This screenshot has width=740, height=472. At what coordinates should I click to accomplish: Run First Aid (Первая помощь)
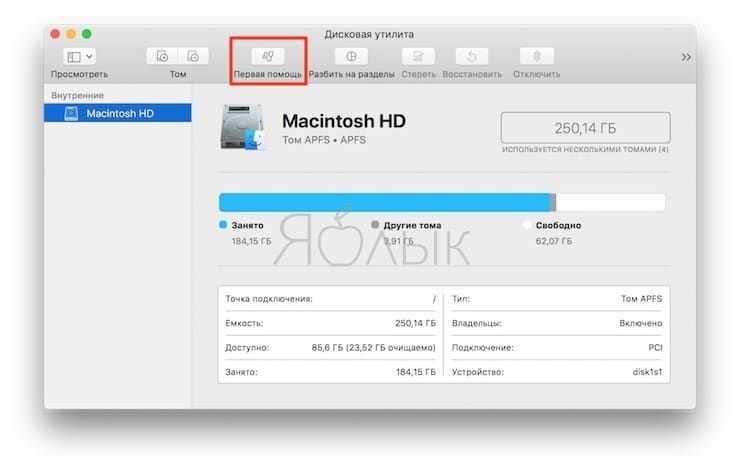pyautogui.click(x=268, y=56)
